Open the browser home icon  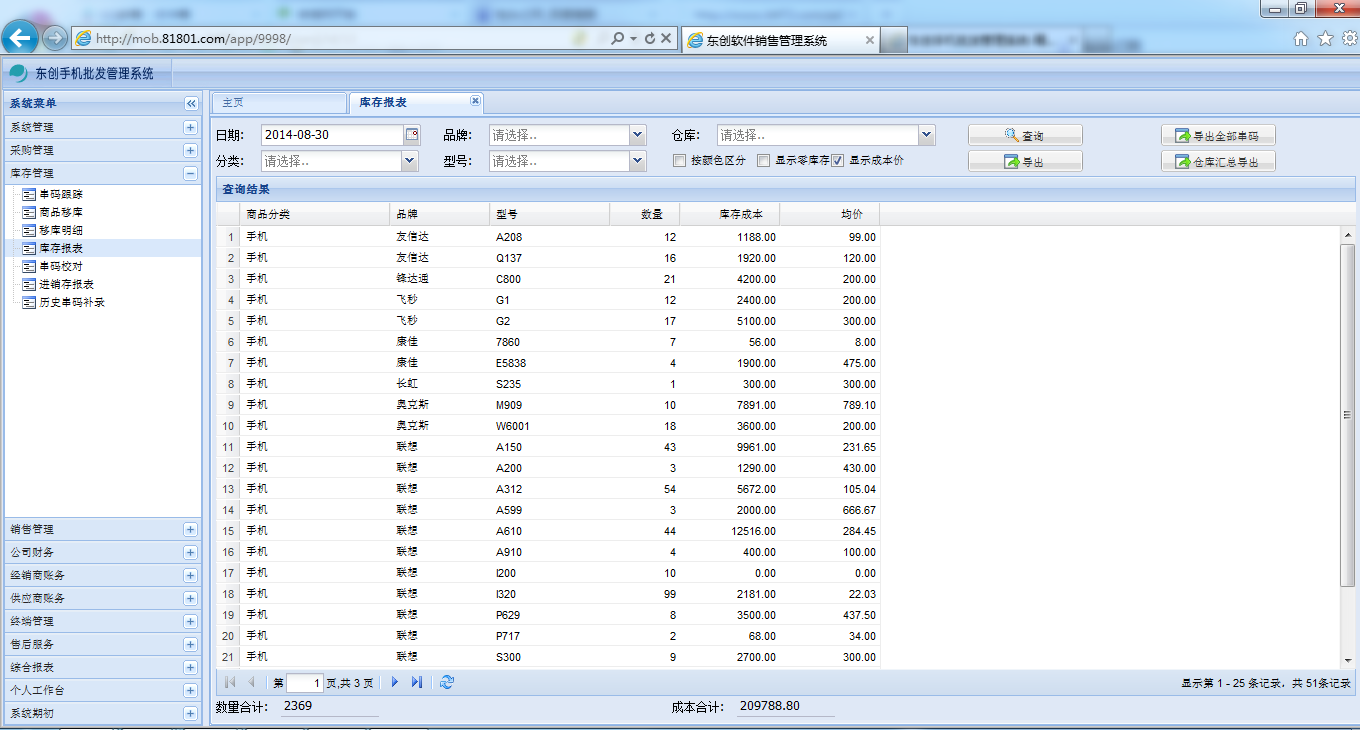pyautogui.click(x=1301, y=39)
